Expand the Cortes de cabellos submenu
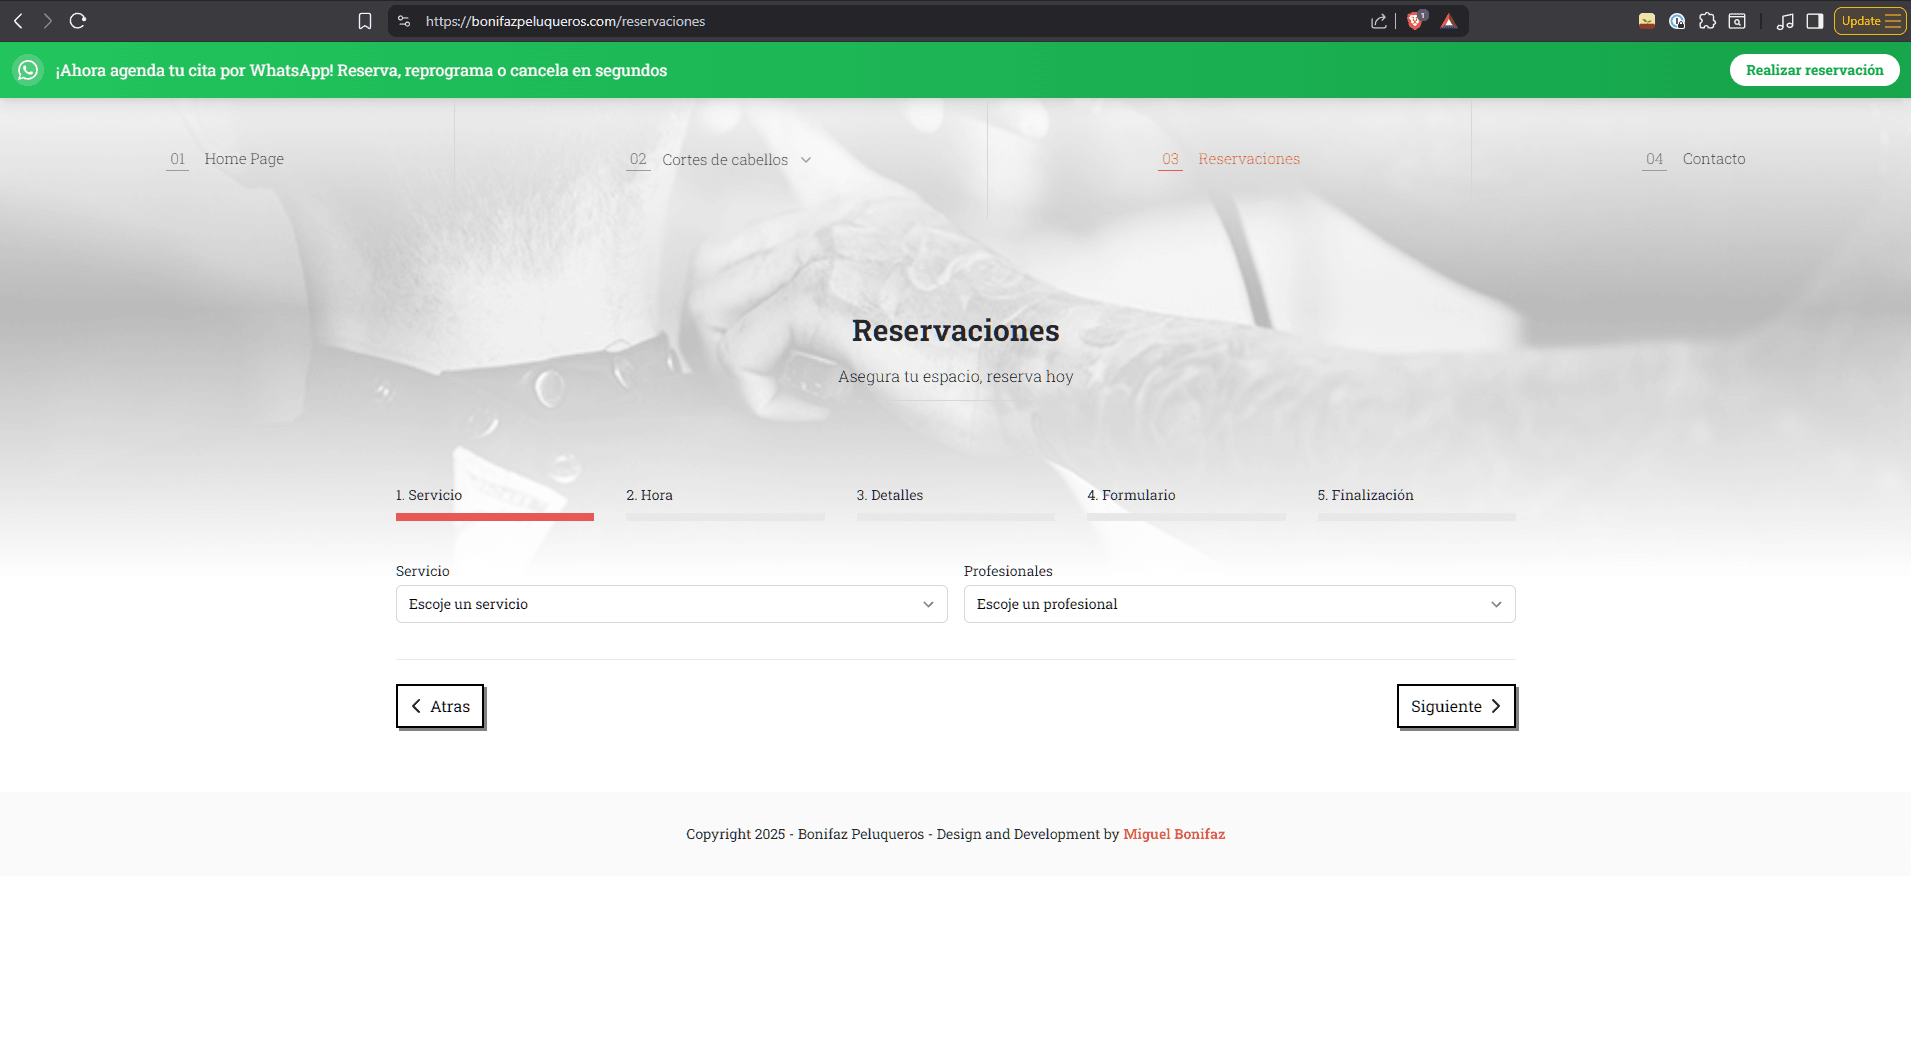This screenshot has height=1037, width=1911. coord(806,160)
